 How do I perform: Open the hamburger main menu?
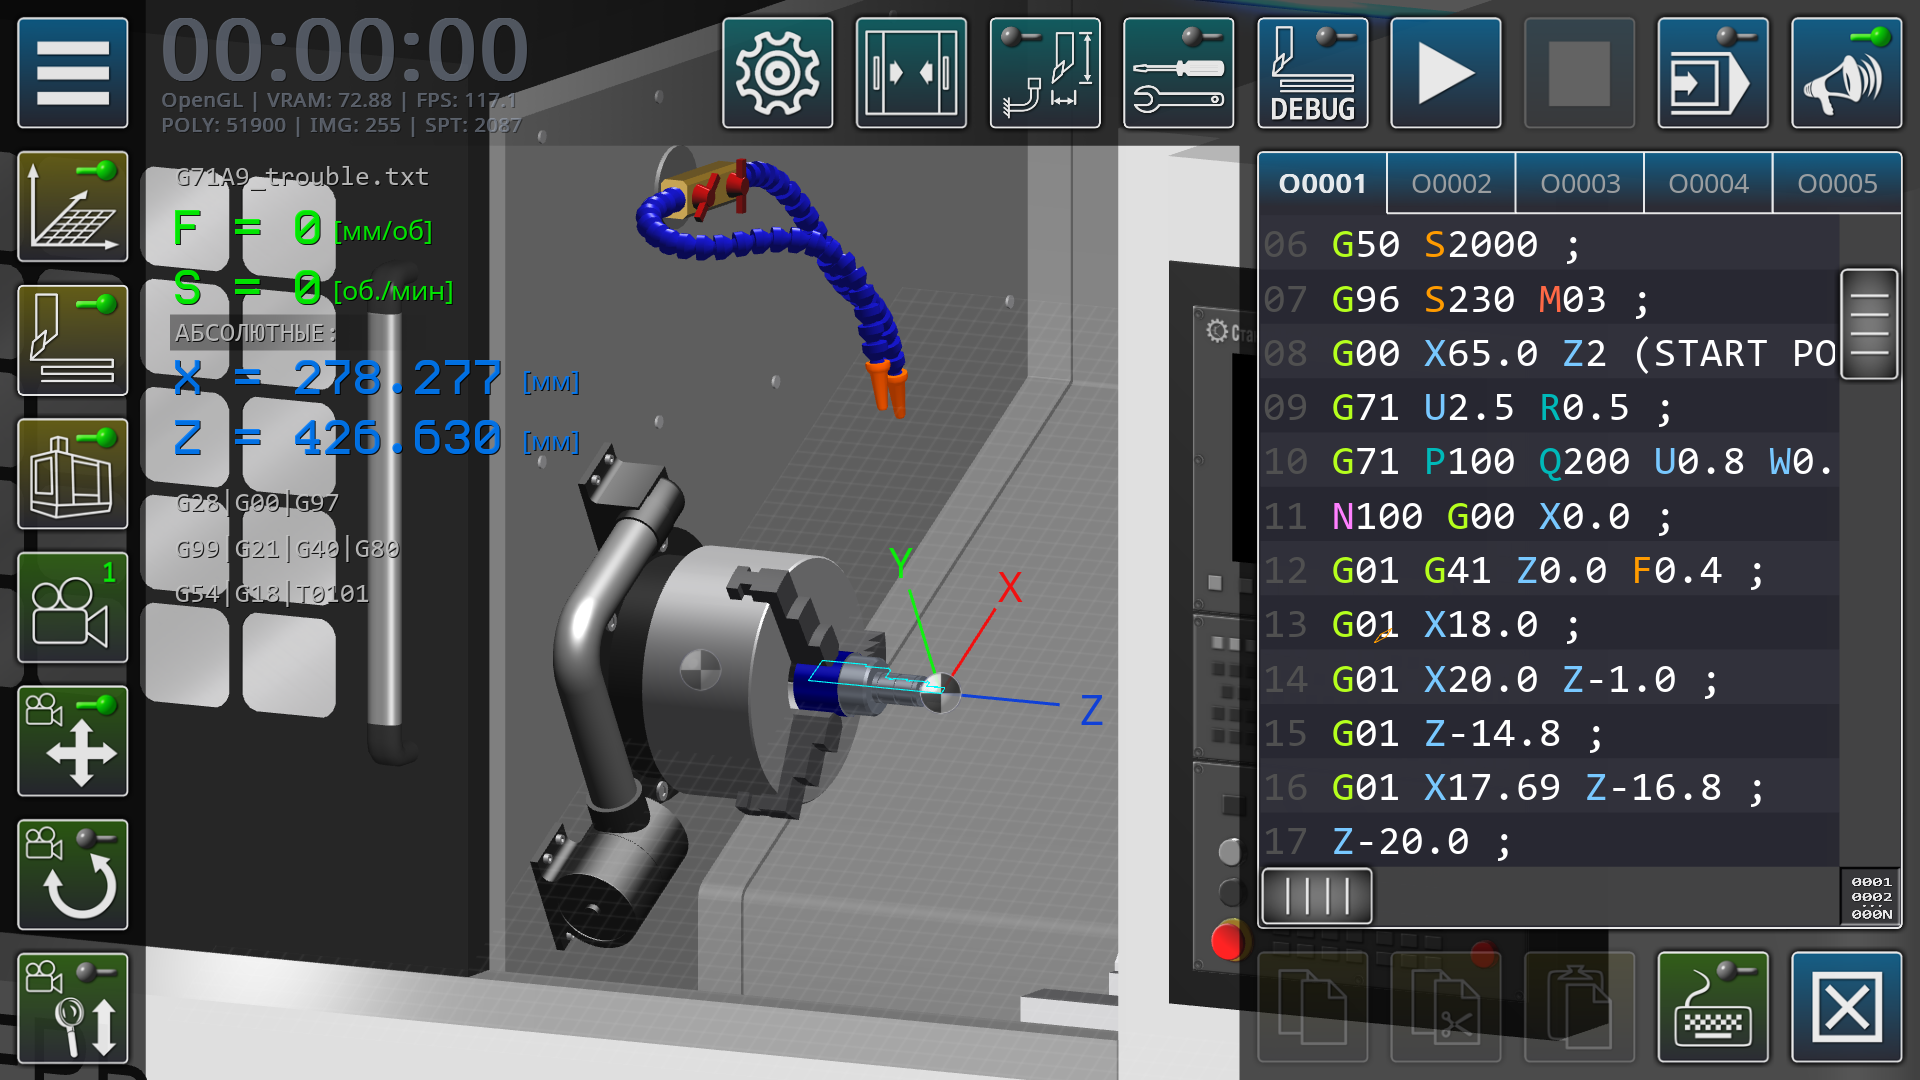72,73
